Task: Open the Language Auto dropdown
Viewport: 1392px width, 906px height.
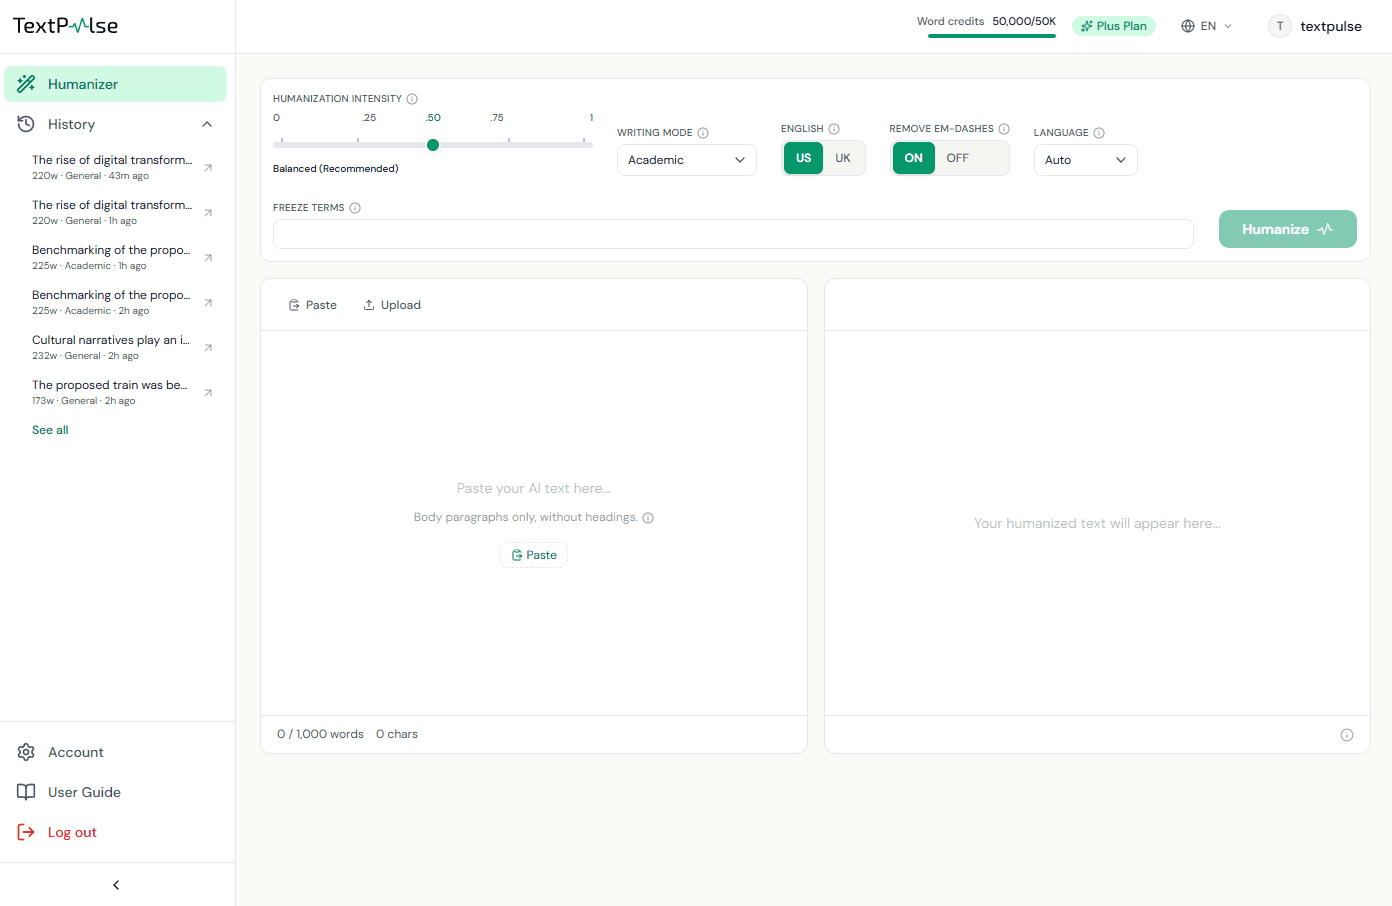Action: click(1085, 160)
